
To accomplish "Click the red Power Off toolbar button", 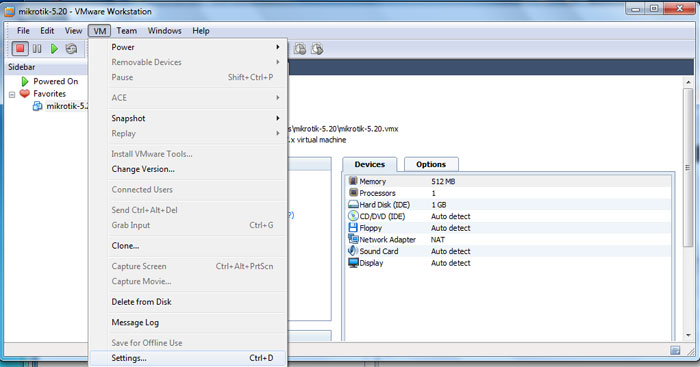I will pyautogui.click(x=20, y=49).
